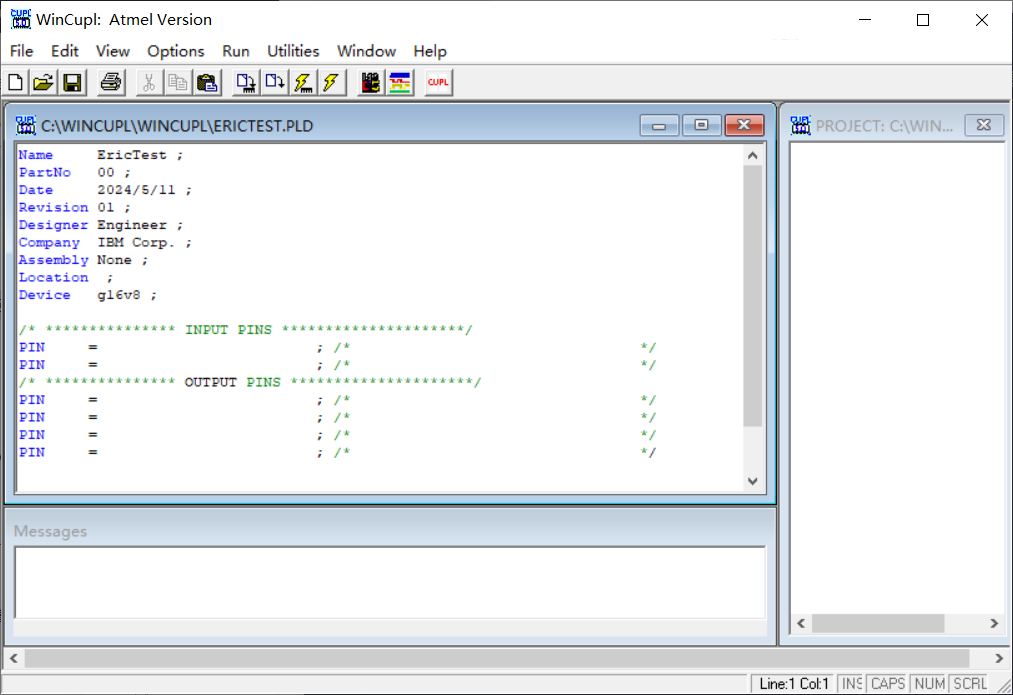The width and height of the screenshot is (1013, 695).
Task: Click the 'OUTPUT PINS' comment line
Action: coord(250,382)
